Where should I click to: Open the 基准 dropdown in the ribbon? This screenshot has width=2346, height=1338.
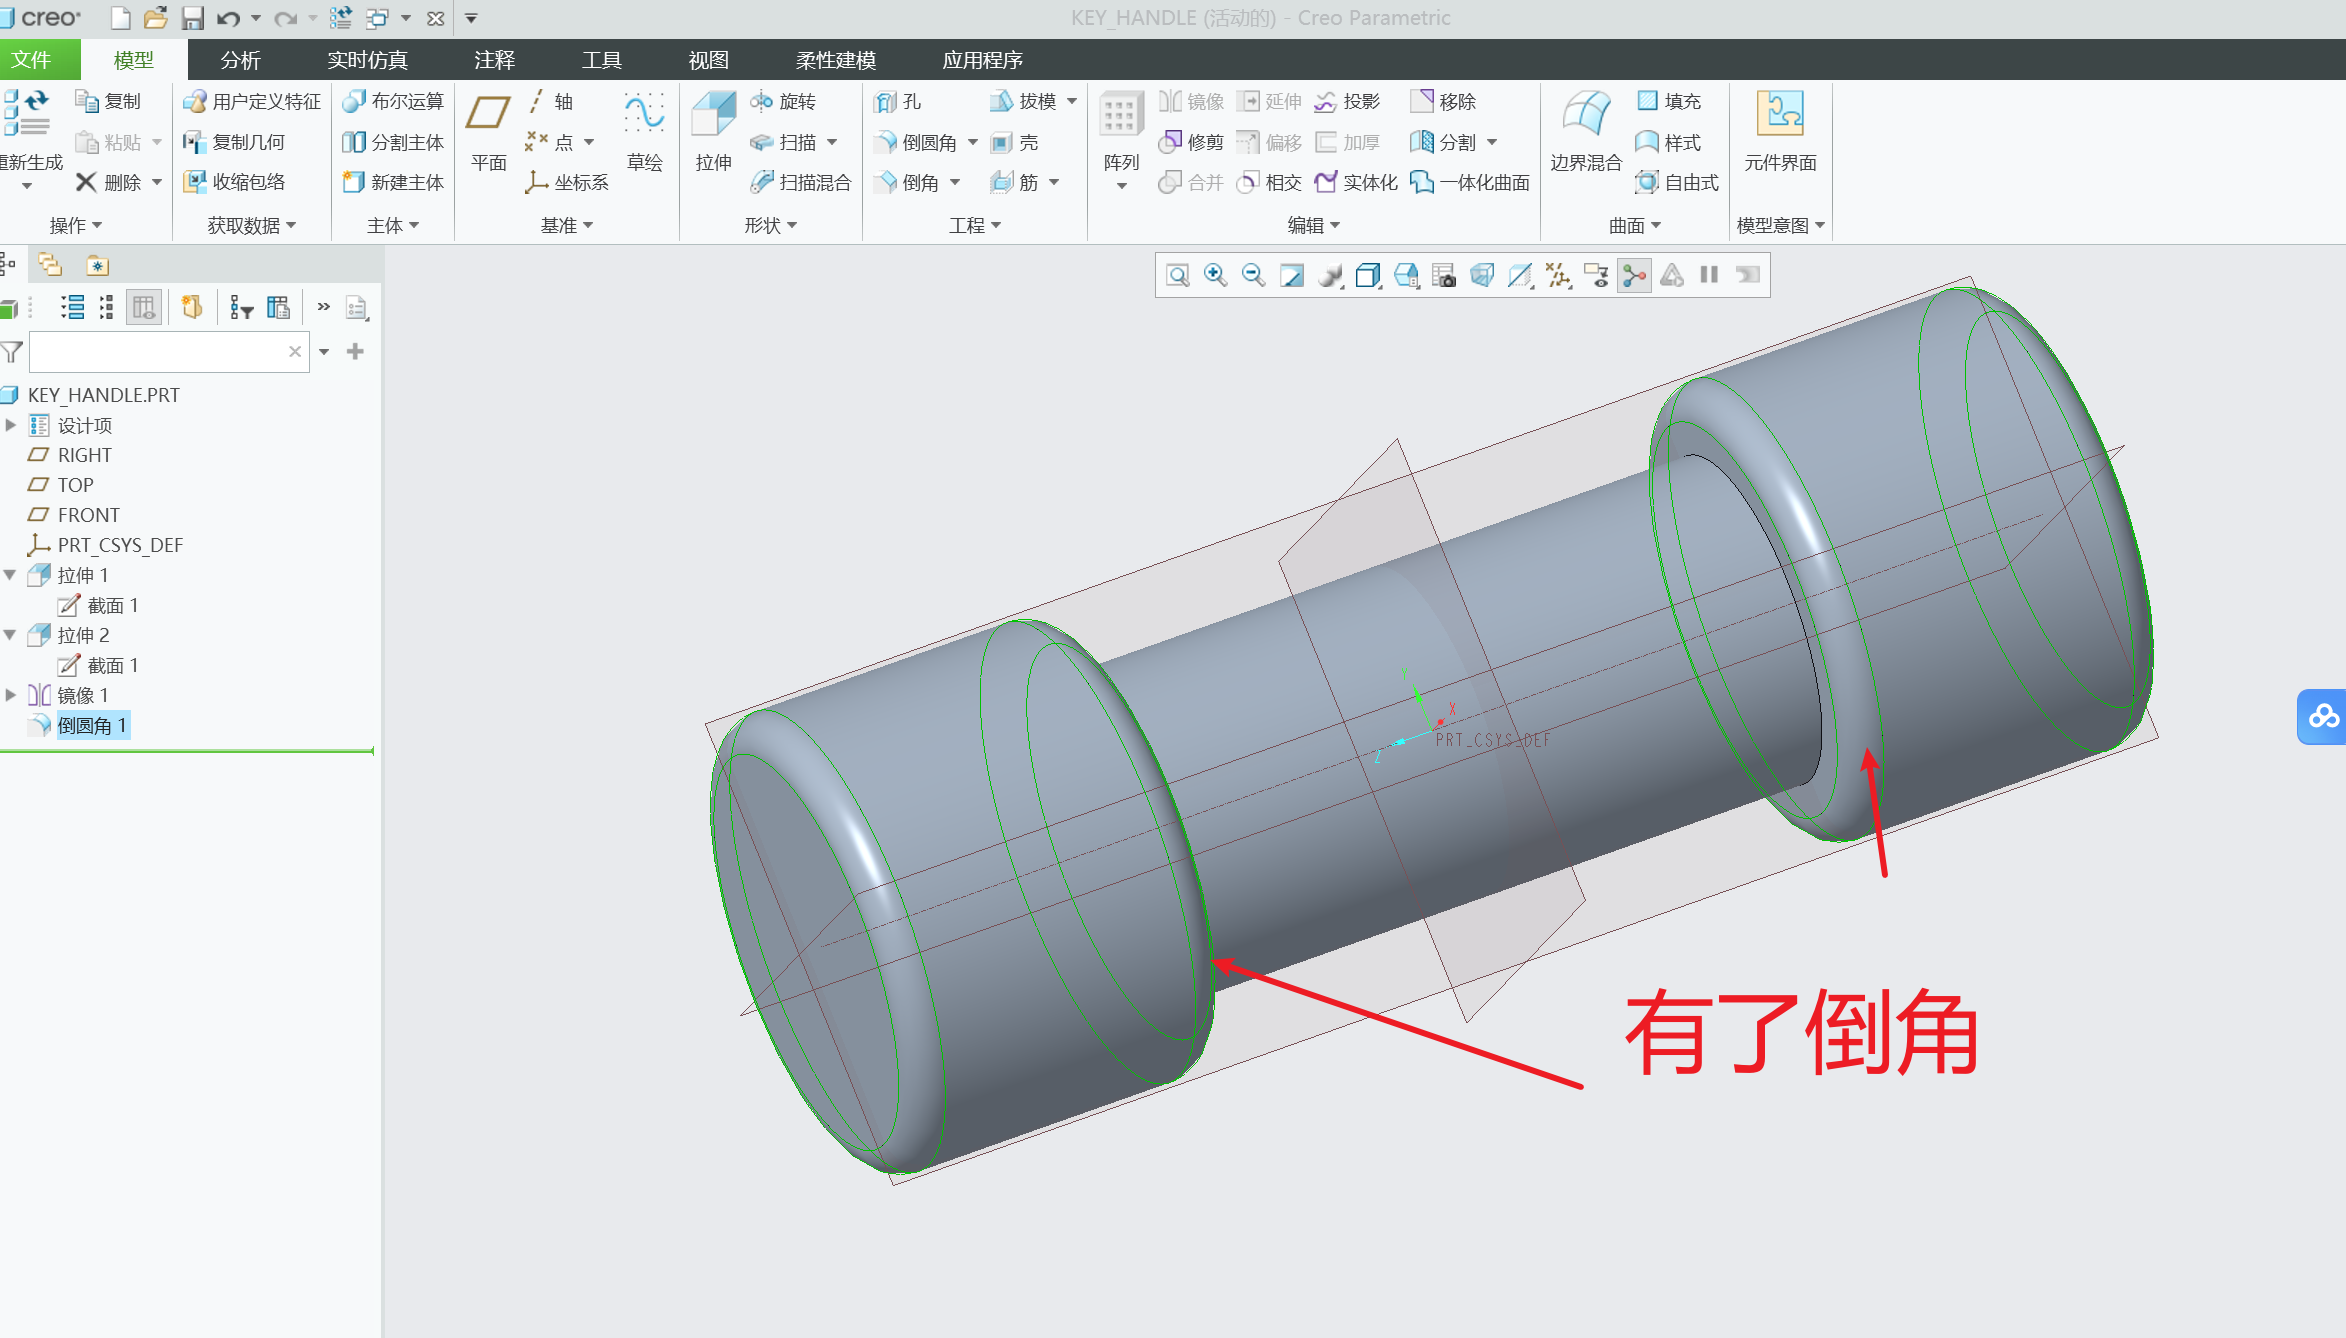click(x=566, y=224)
